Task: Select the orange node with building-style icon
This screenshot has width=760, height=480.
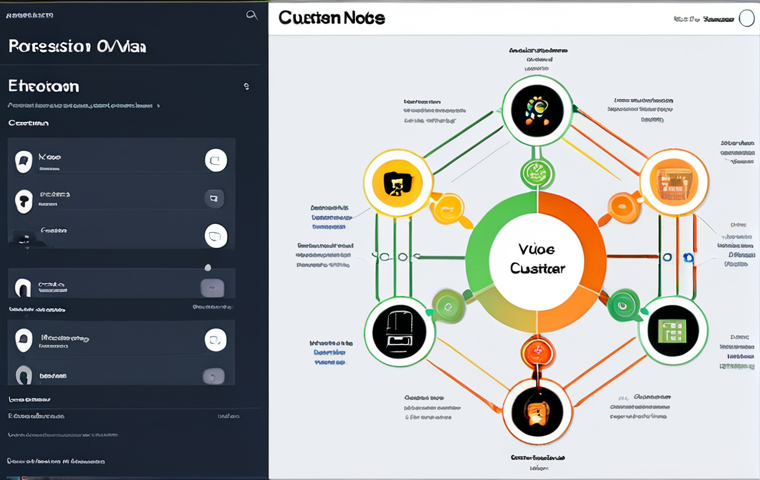Action: [x=674, y=182]
